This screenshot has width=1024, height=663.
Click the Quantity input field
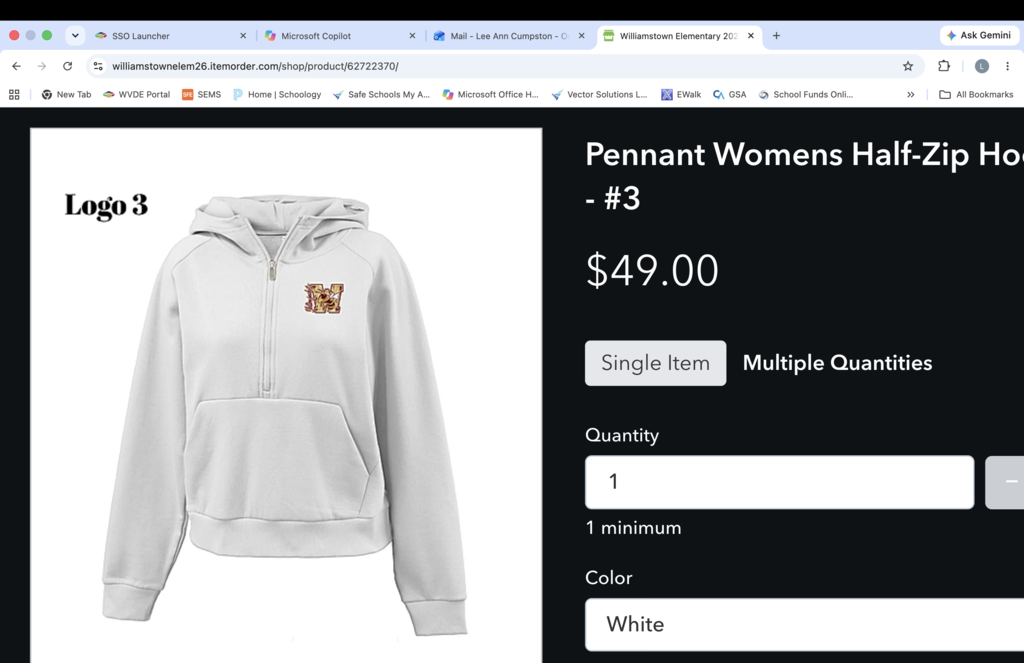[779, 482]
